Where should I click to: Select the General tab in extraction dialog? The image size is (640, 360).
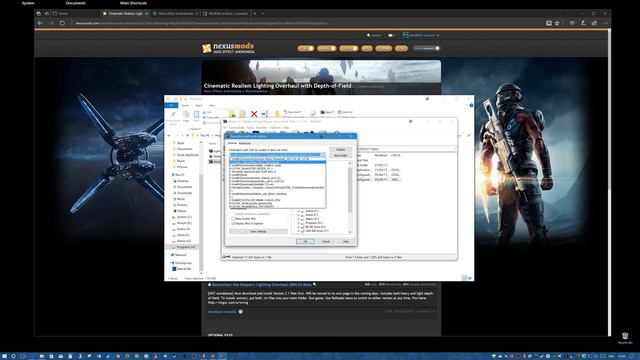[x=232, y=143]
